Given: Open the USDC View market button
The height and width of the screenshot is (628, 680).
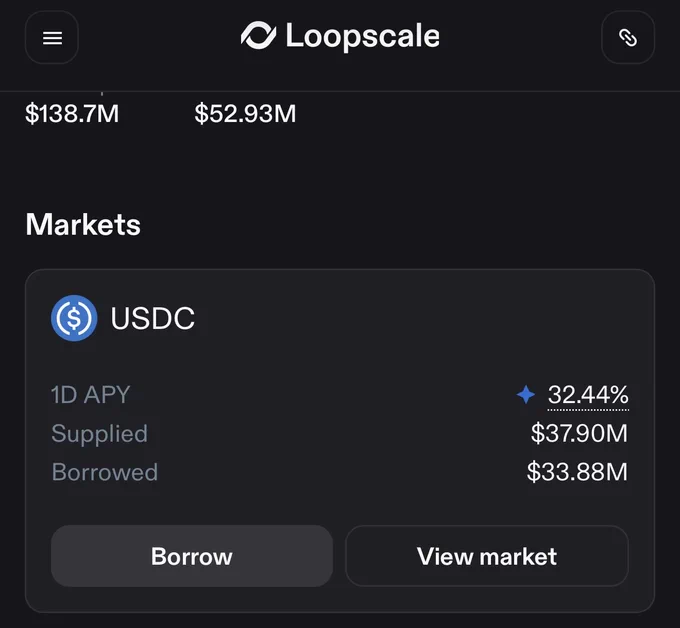Looking at the screenshot, I should [x=487, y=556].
